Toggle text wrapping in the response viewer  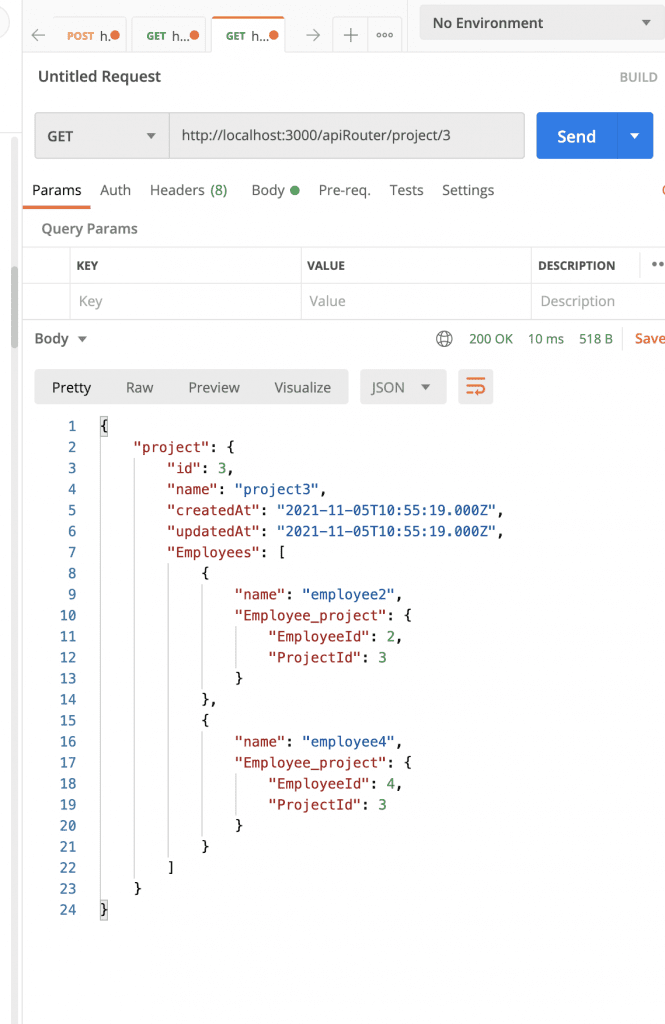475,386
